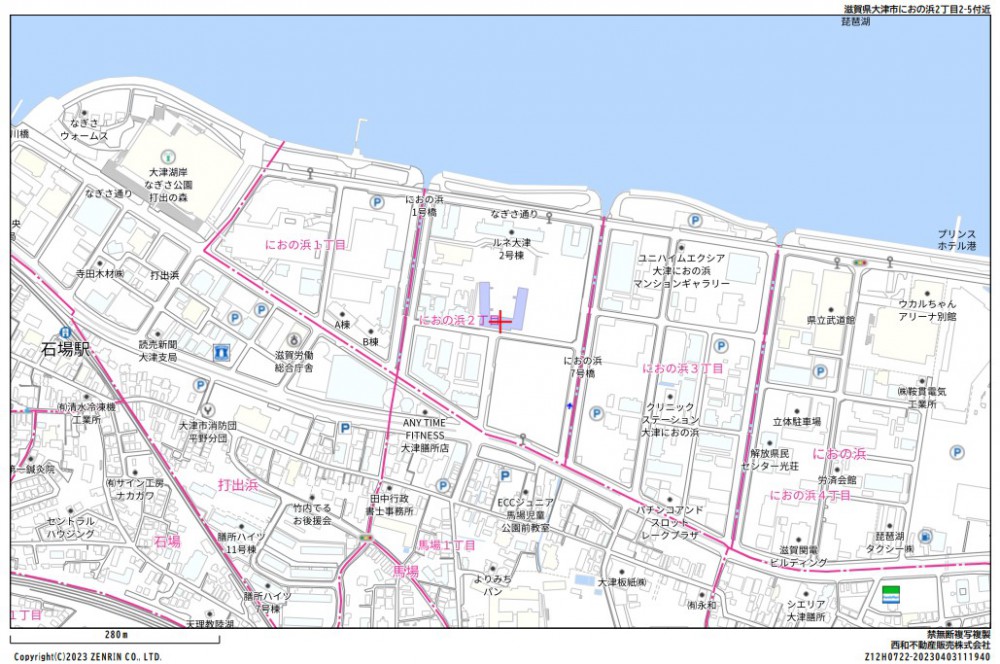Image resolution: width=1000 pixels, height=664 pixels.
Task: Click the parking icon above ユニハイムエクシア
Action: pyautogui.click(x=695, y=221)
